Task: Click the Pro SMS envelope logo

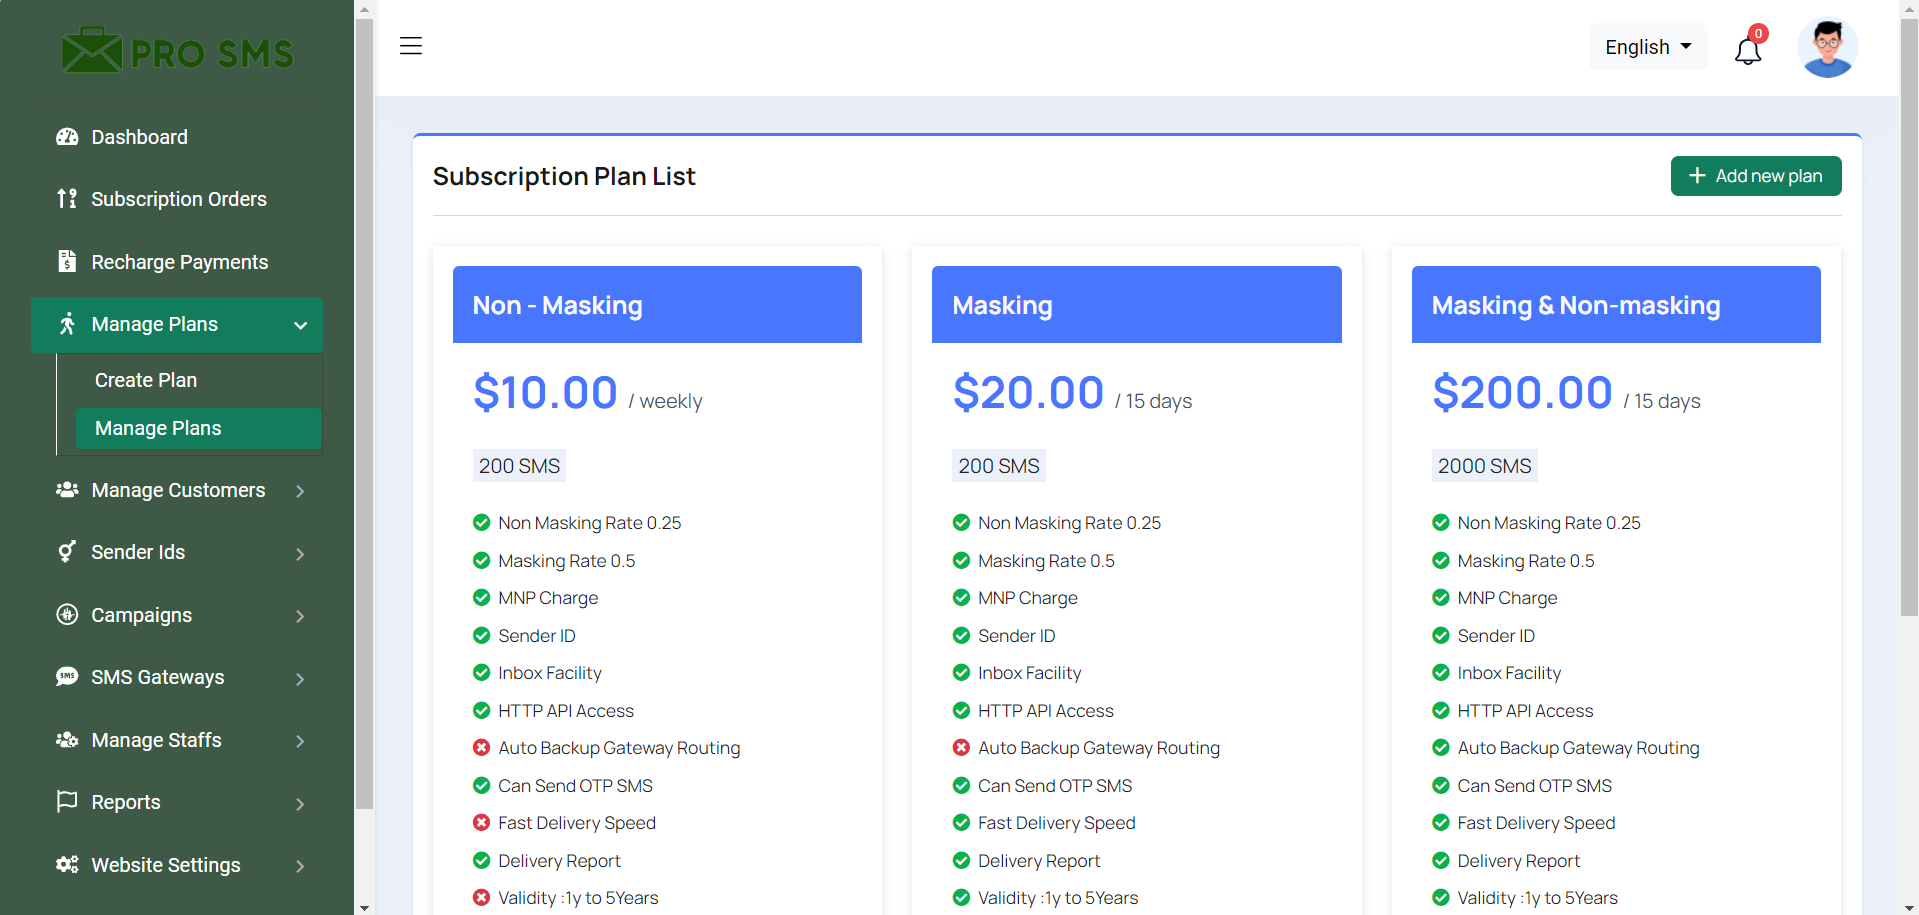Action: tap(92, 51)
